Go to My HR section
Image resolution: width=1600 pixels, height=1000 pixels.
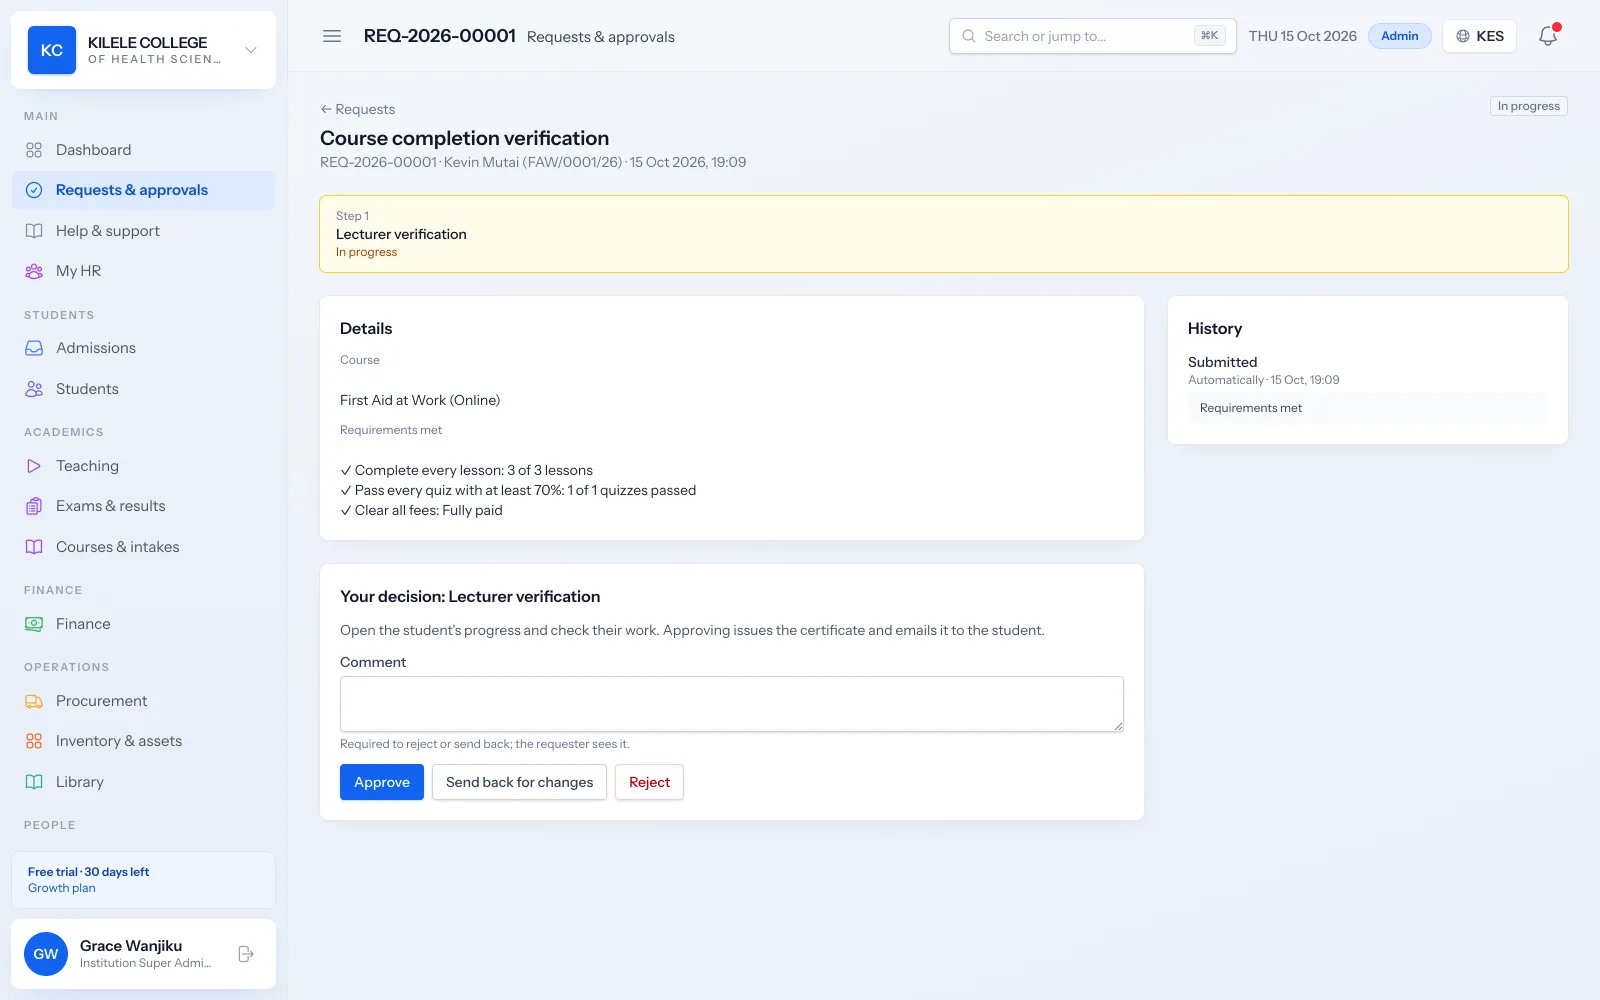click(143, 271)
